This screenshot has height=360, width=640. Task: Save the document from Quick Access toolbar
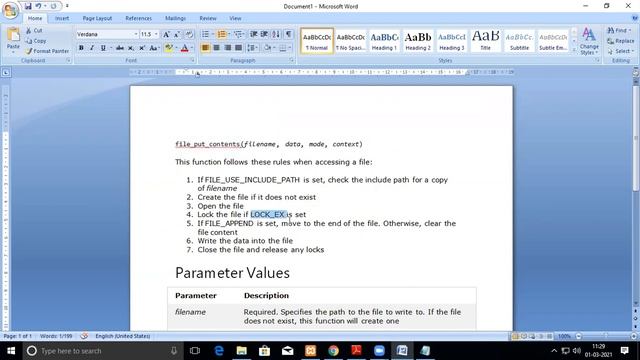(x=28, y=6)
